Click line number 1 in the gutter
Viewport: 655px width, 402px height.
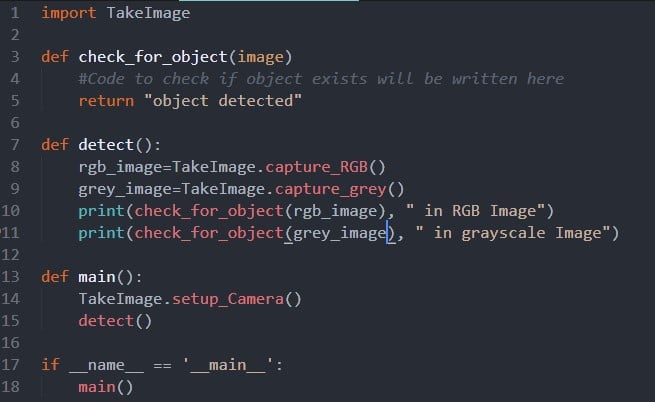[15, 13]
